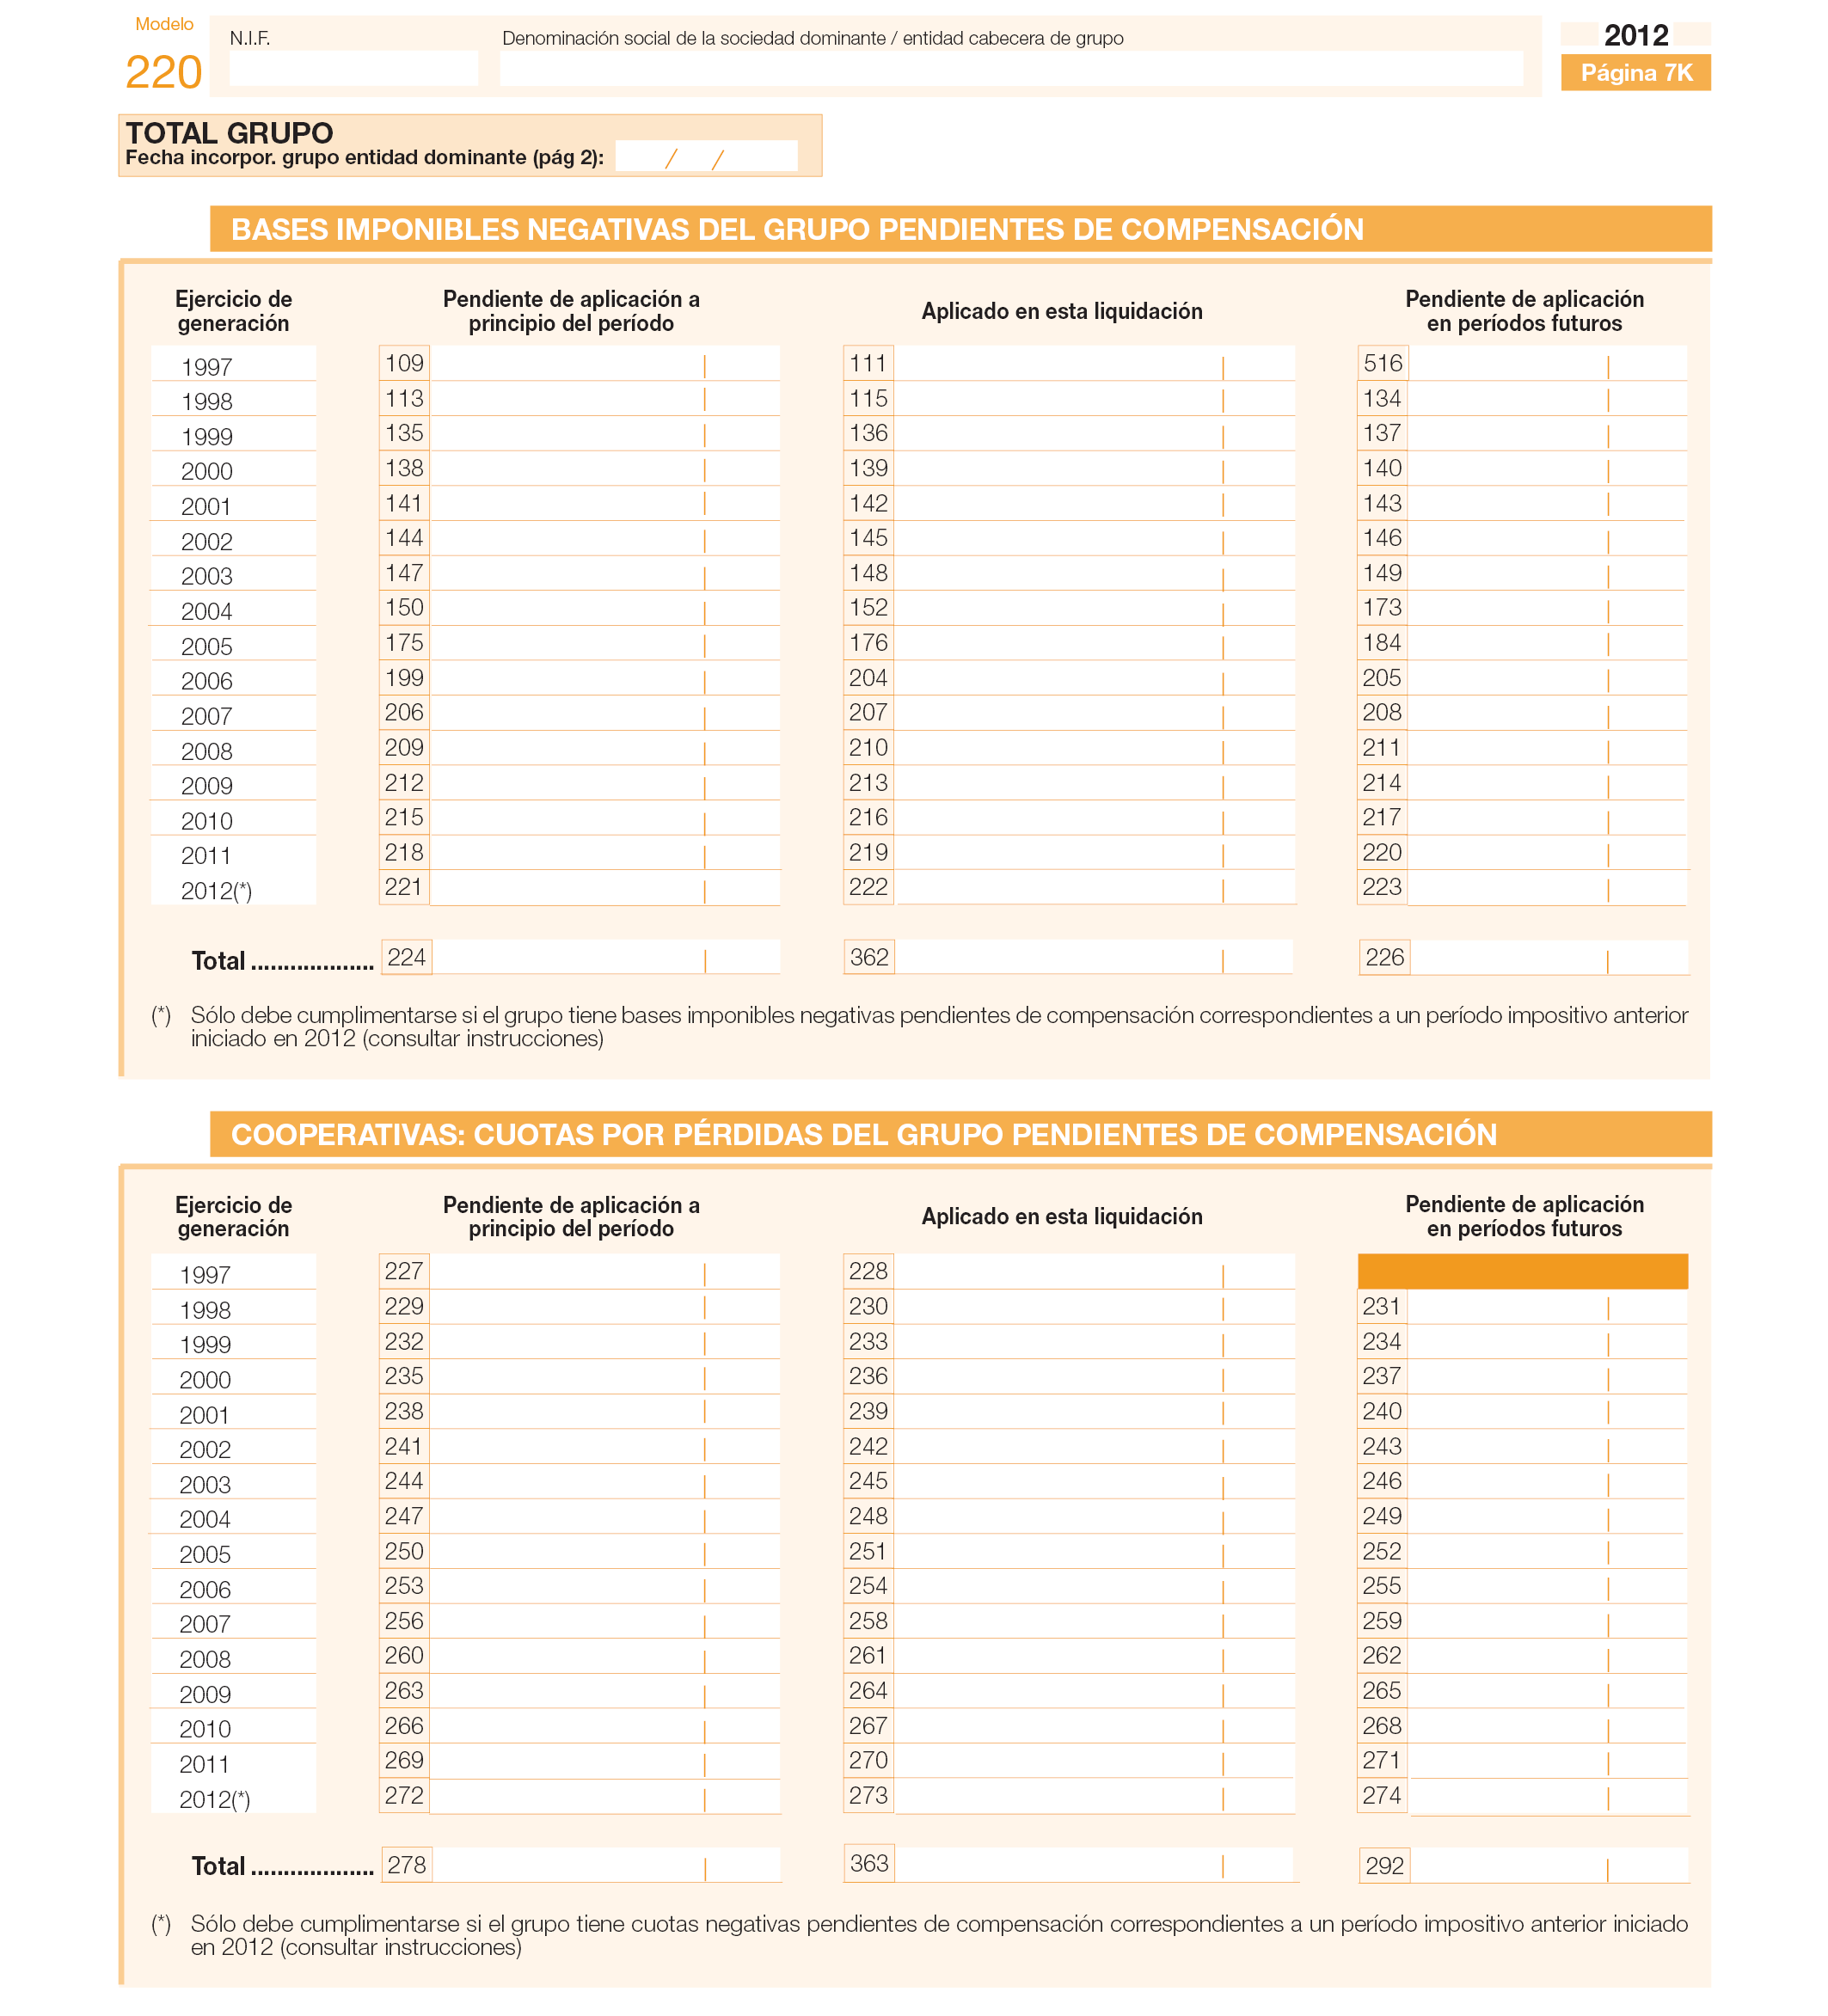Click field 214 for year 2009

1547,783
